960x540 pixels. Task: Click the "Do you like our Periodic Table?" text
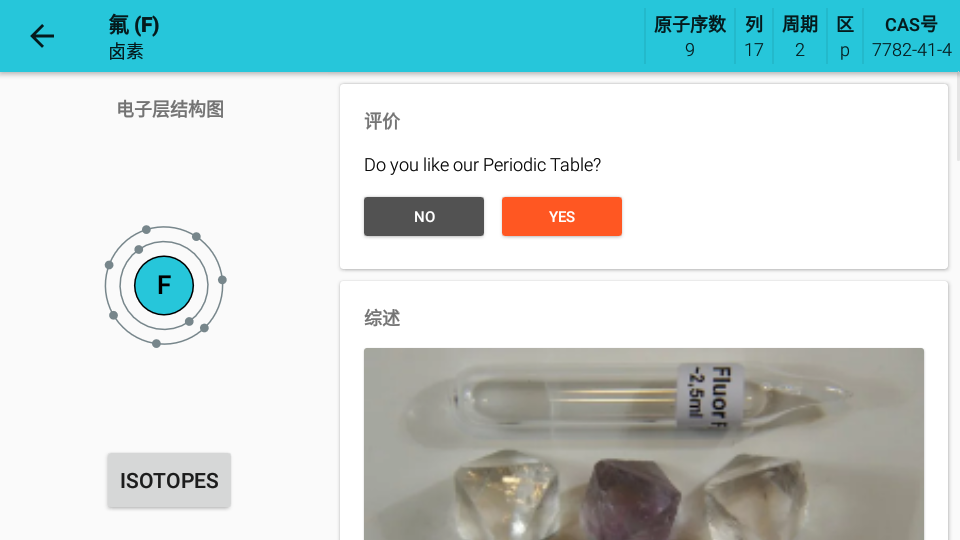click(x=482, y=165)
